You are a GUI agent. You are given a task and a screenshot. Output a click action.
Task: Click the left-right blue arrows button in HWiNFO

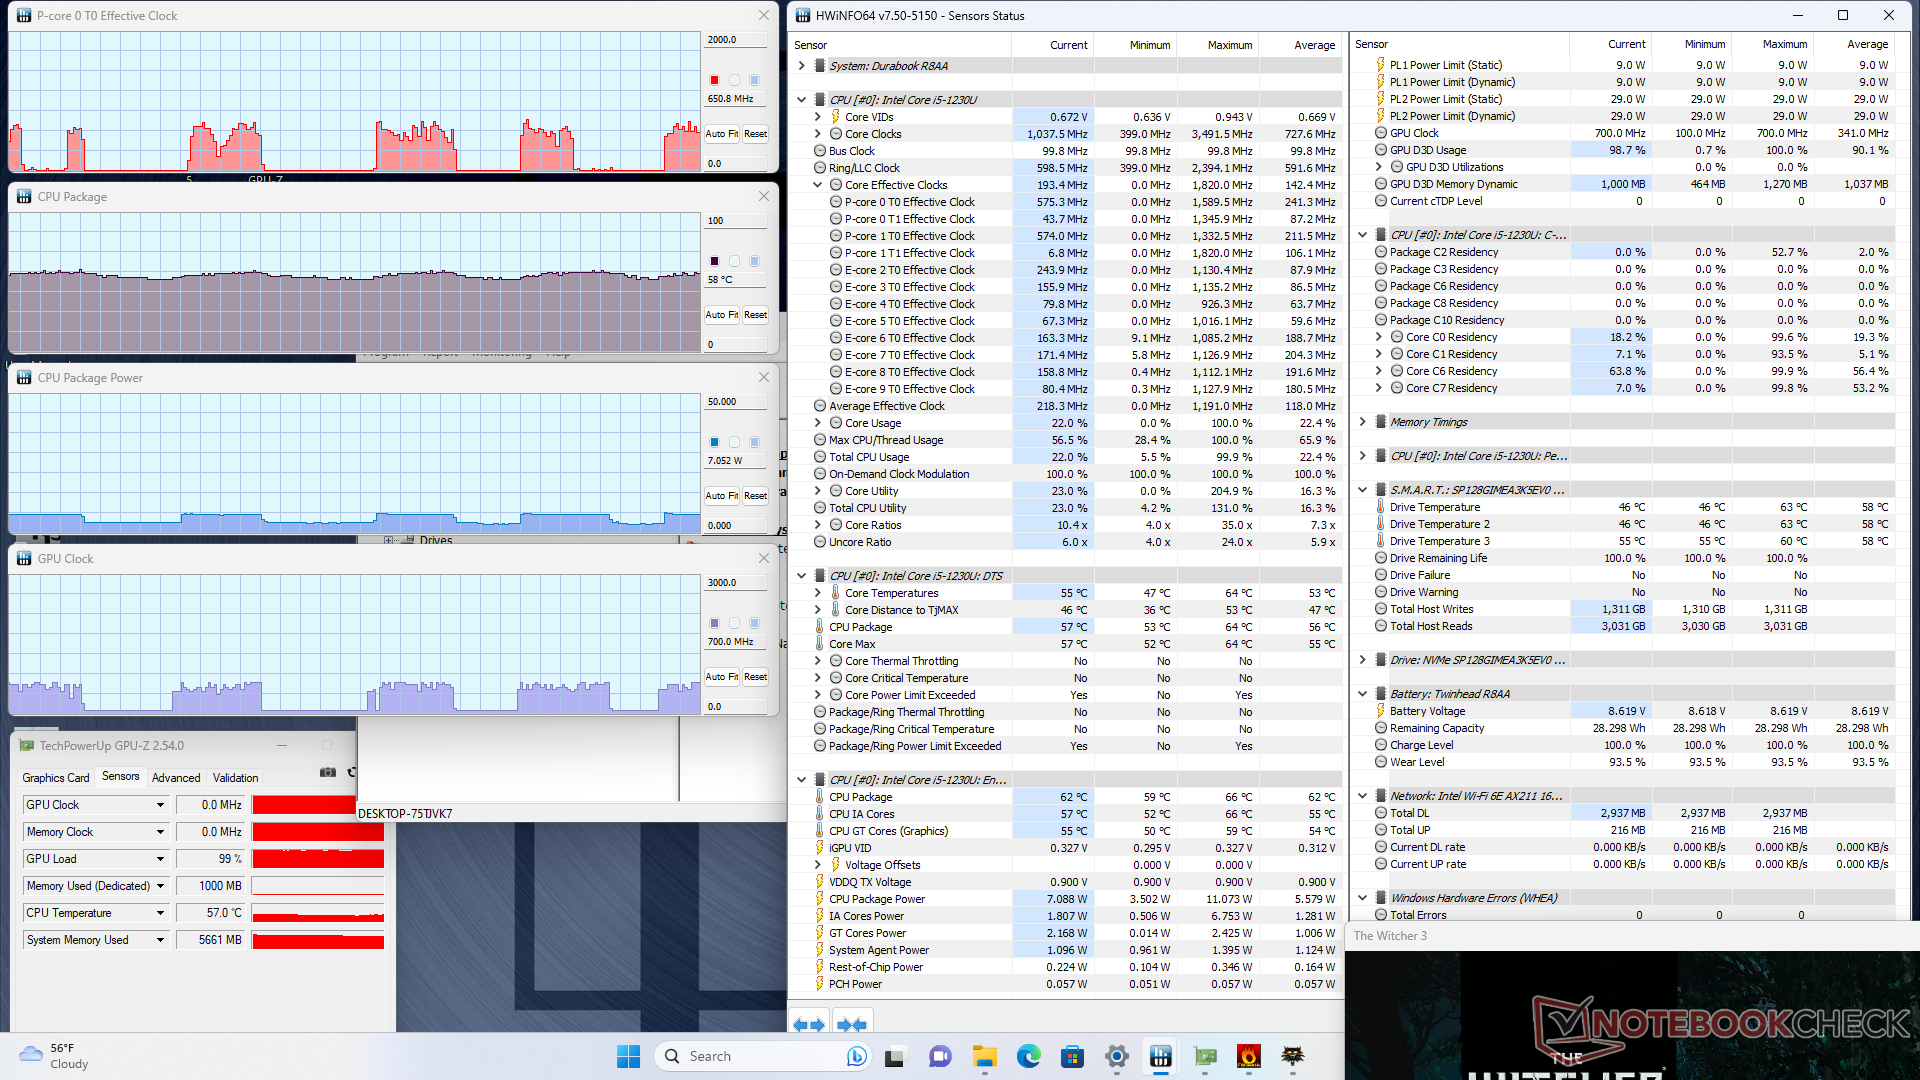point(809,1024)
